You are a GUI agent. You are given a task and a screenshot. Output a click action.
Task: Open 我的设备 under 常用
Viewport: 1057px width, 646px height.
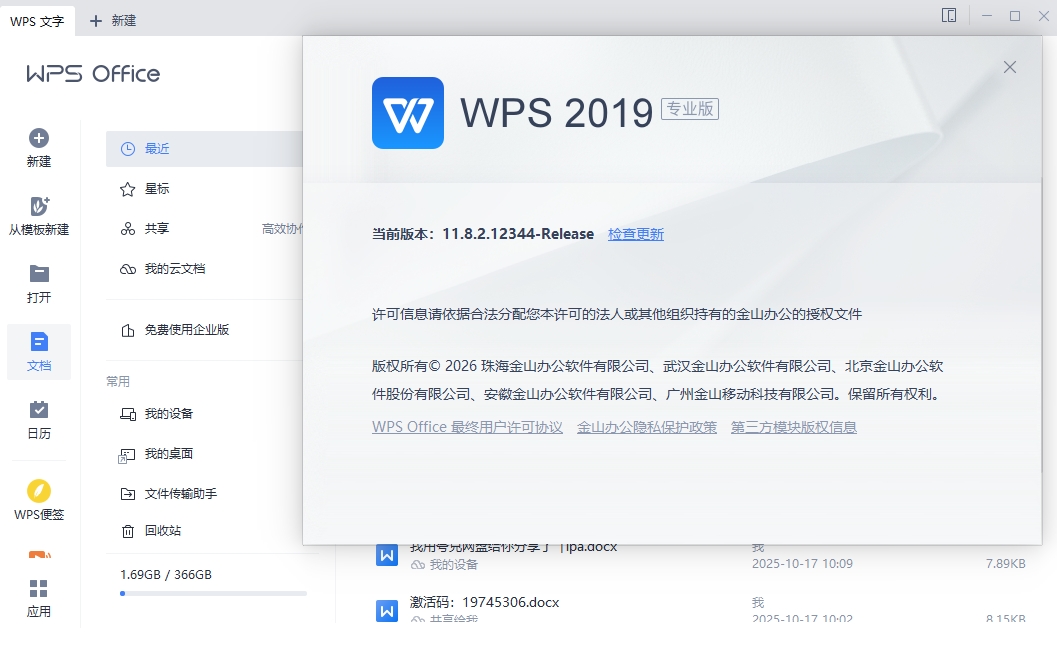[158, 413]
